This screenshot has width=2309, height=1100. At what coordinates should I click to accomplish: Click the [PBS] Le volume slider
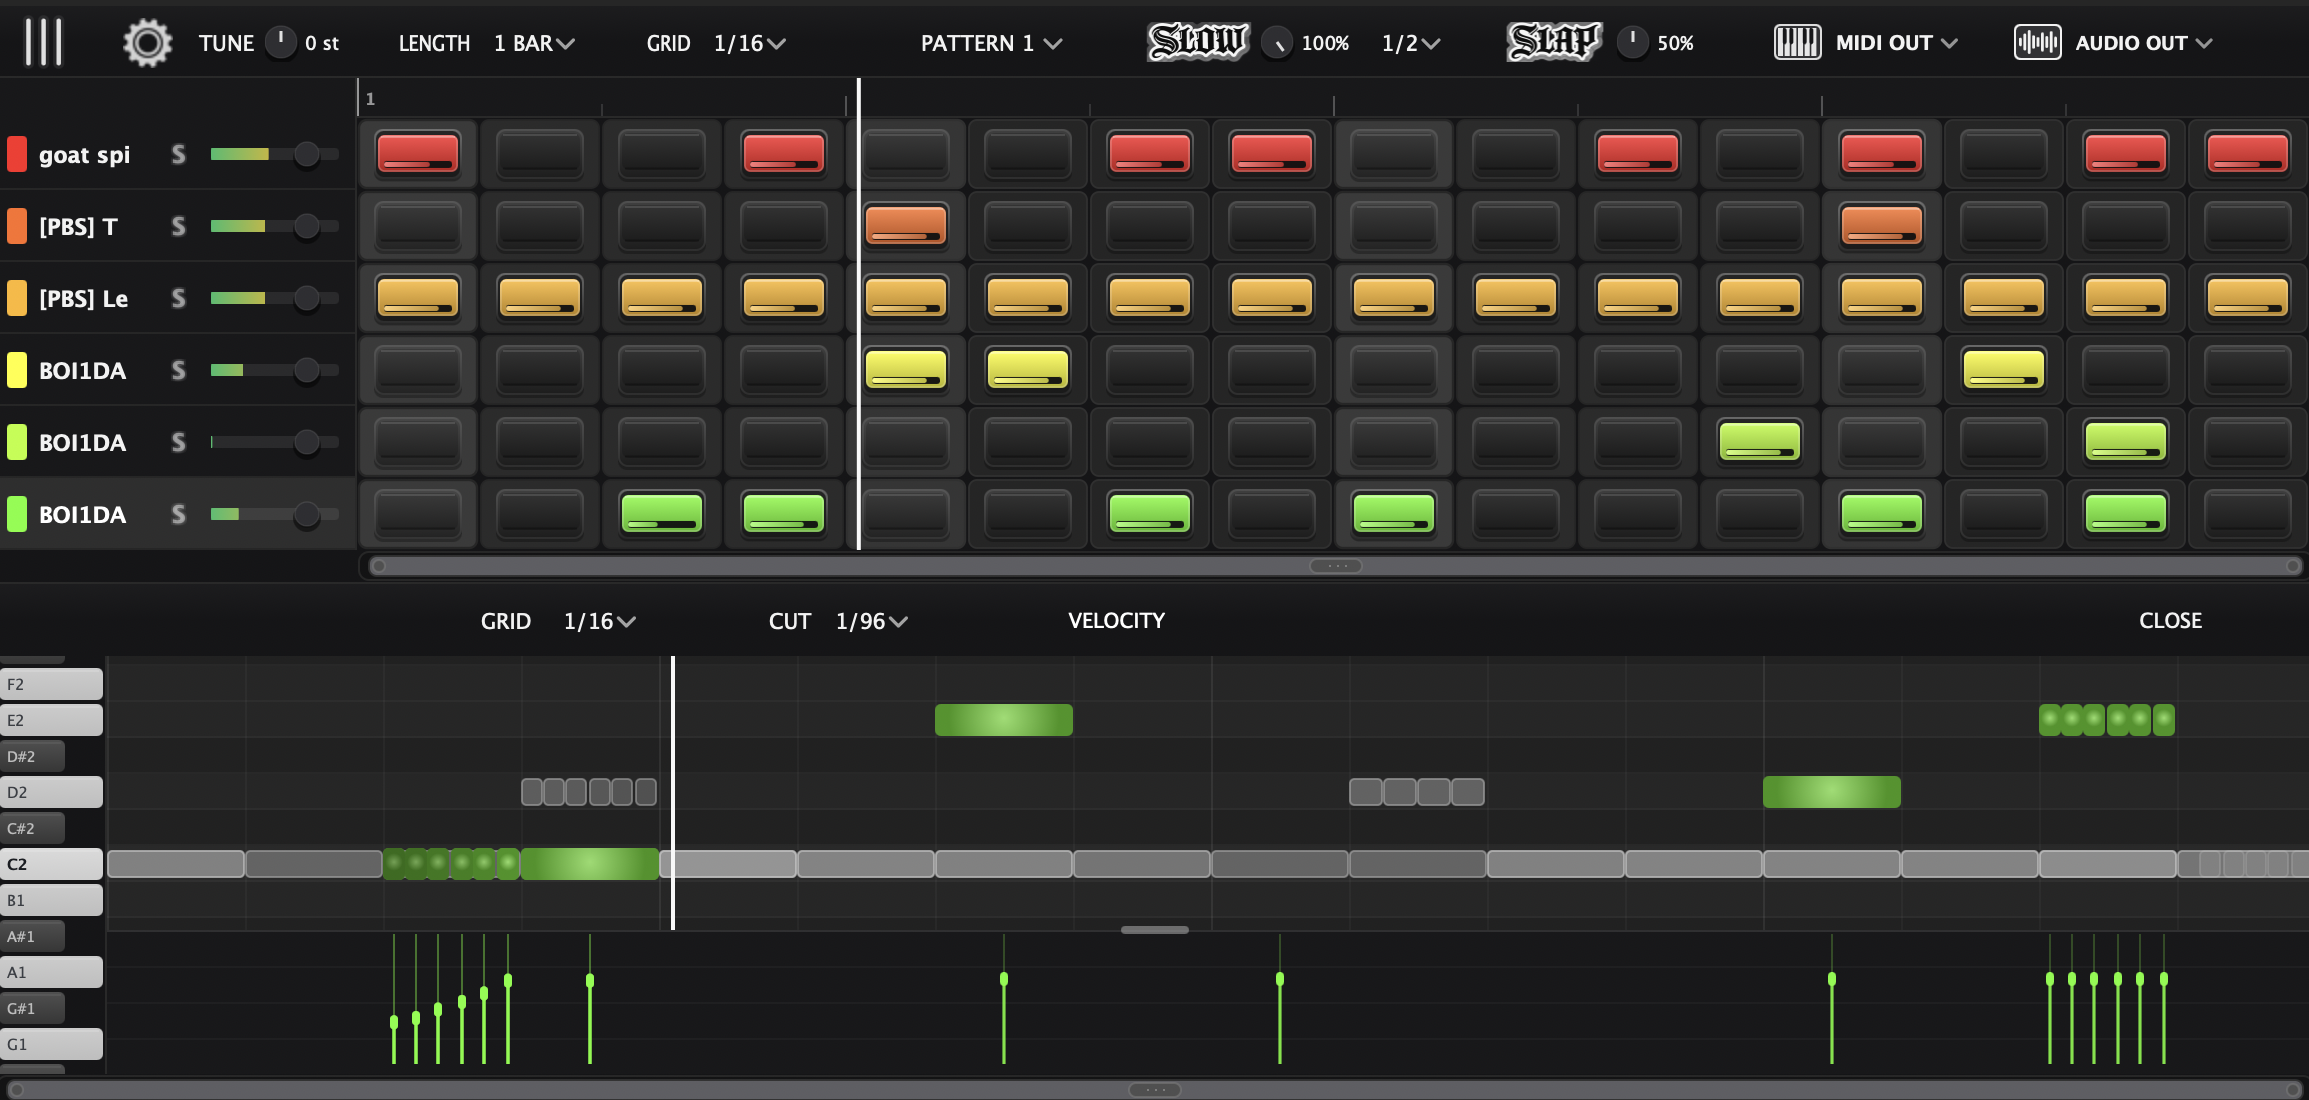click(x=274, y=298)
